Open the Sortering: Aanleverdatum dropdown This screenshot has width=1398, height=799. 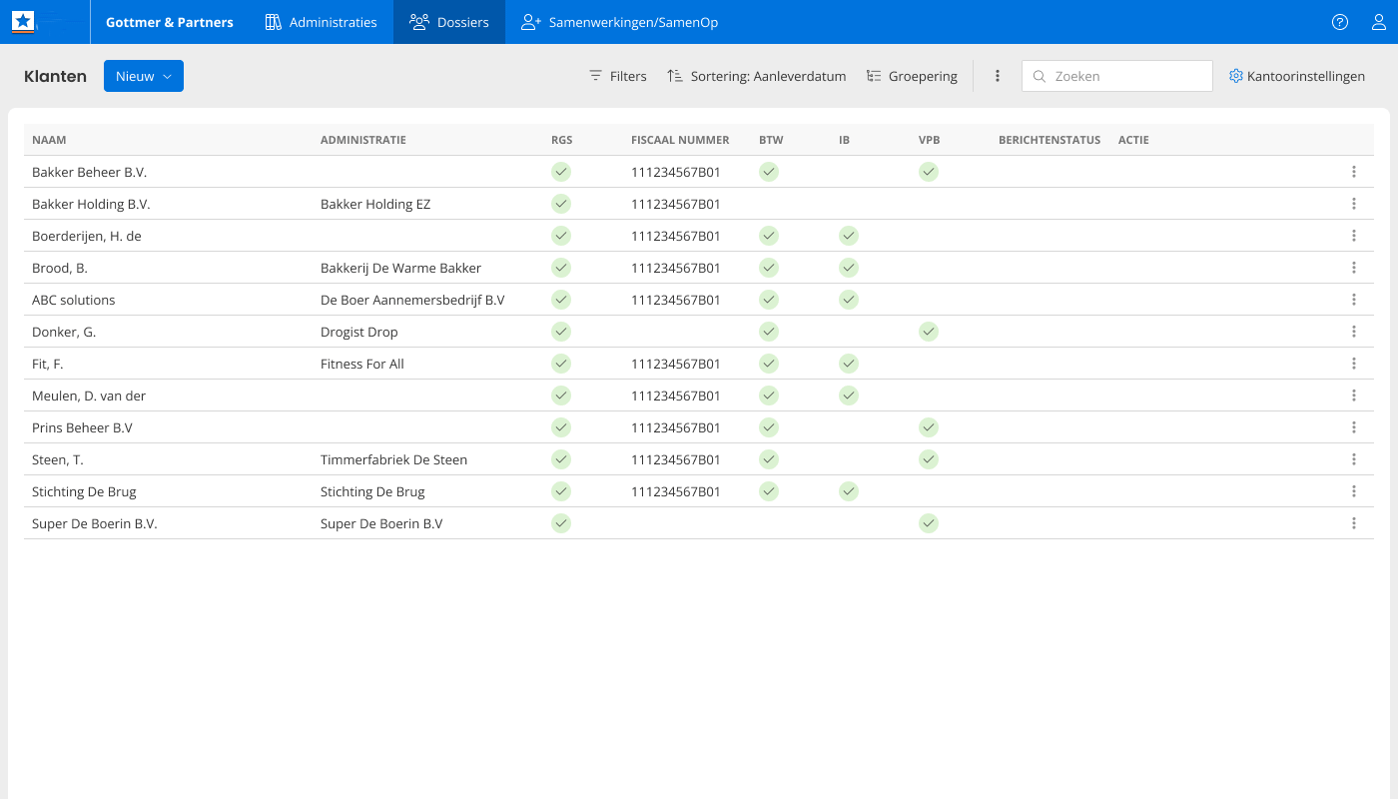pos(755,75)
